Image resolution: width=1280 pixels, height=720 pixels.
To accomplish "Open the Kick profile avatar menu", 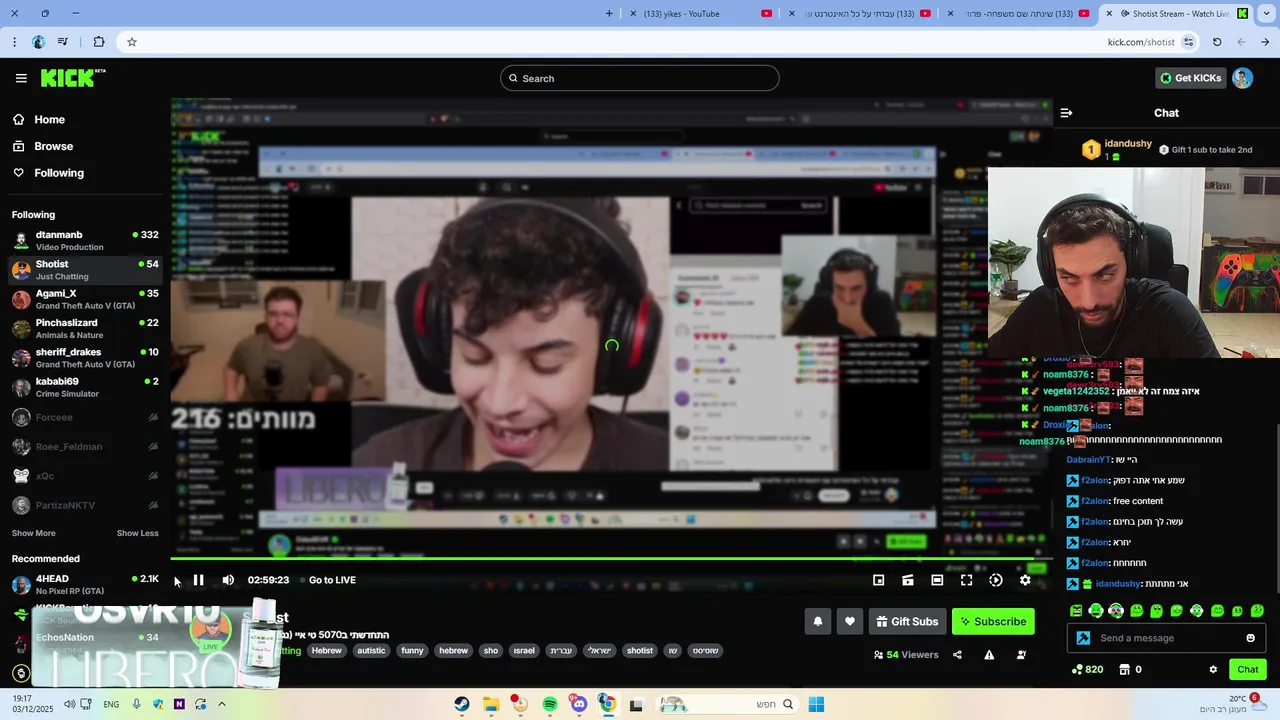I will coord(1242,78).
